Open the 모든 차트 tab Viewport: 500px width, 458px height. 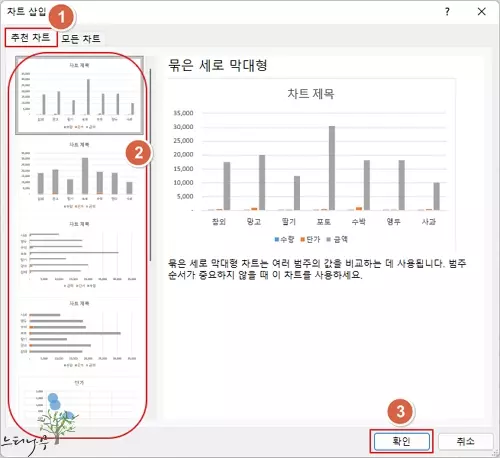point(81,39)
